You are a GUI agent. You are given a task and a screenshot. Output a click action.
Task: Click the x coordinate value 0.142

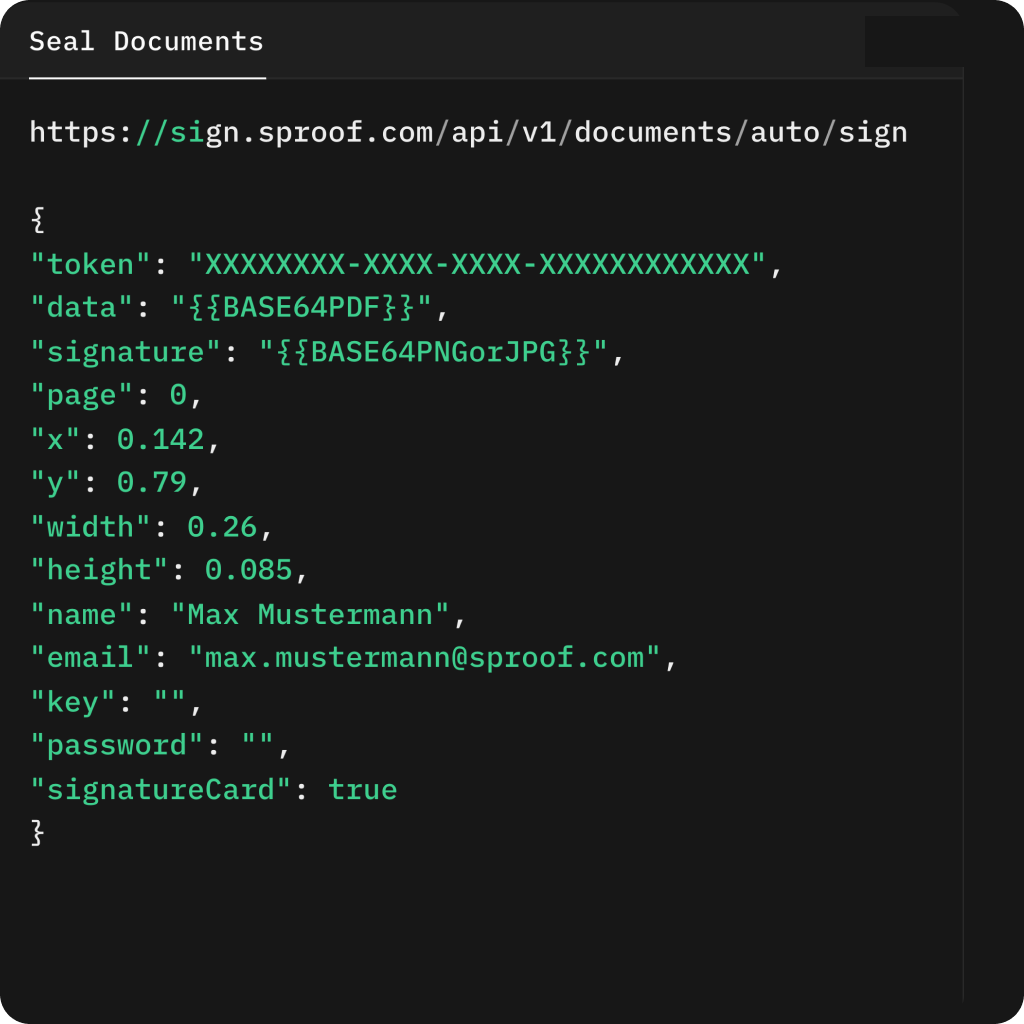click(x=160, y=440)
